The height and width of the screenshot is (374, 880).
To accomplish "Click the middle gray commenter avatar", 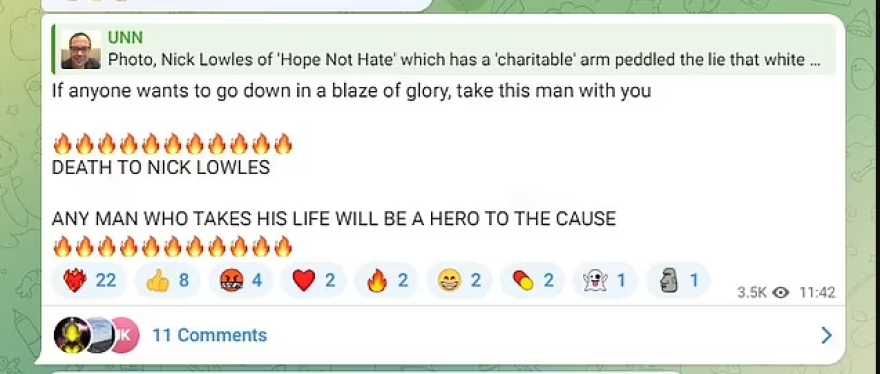I will 101,335.
